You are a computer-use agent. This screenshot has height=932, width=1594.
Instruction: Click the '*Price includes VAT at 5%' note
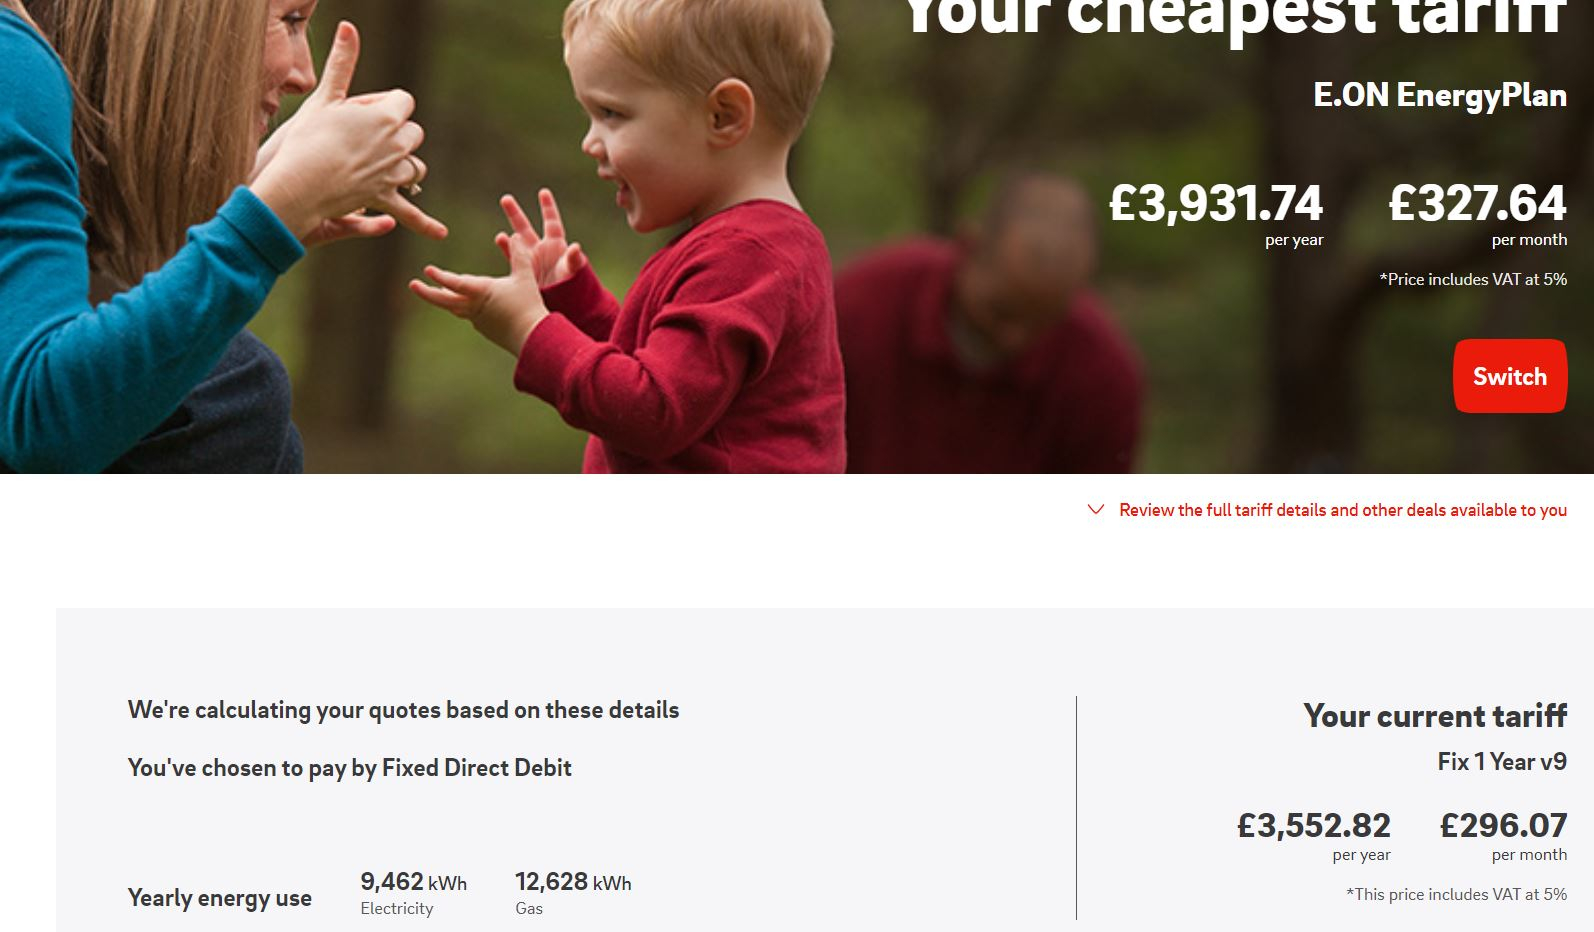[x=1473, y=280]
